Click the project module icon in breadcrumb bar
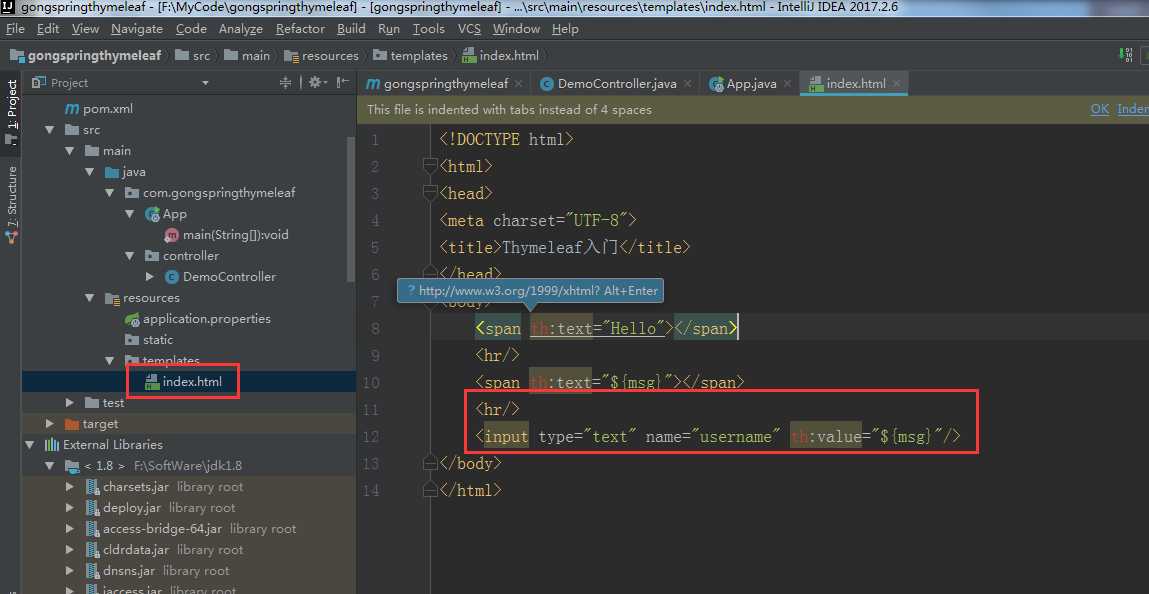 pos(17,56)
